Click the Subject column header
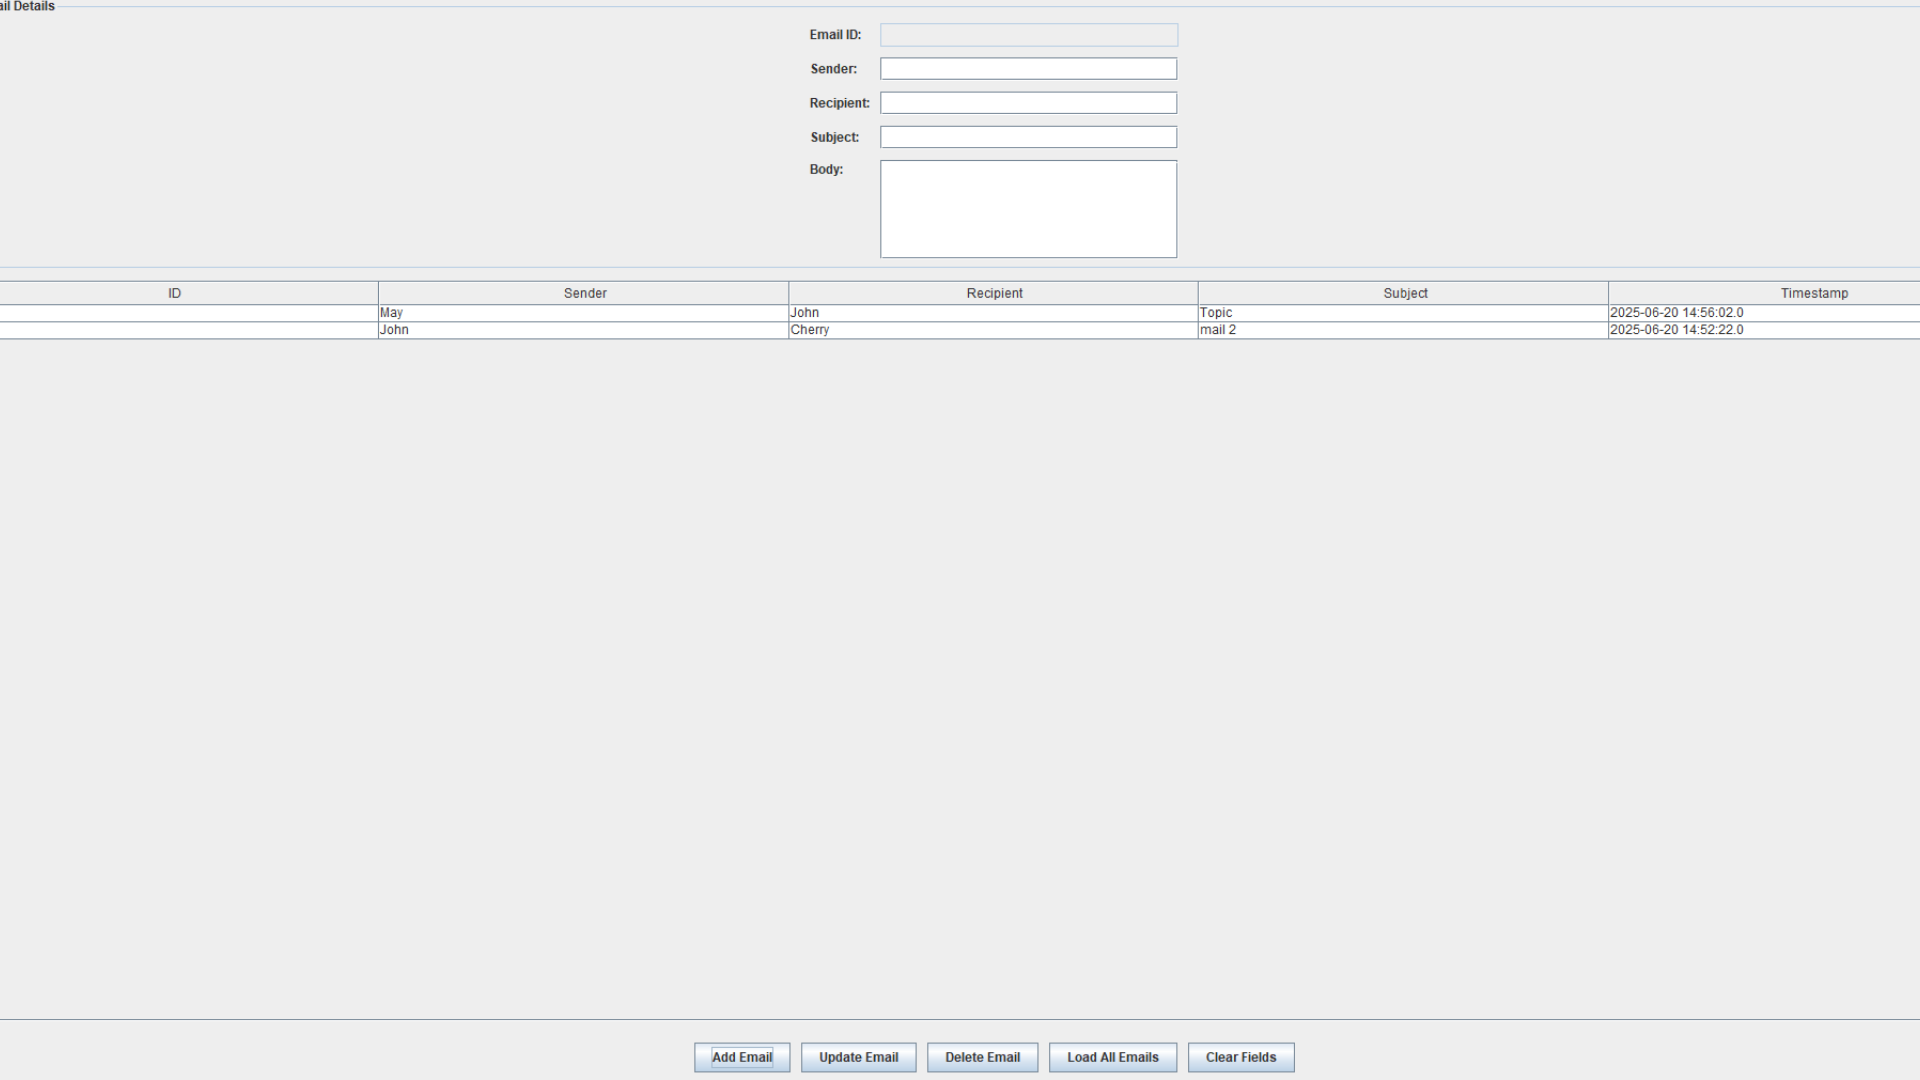This screenshot has width=1920, height=1080. click(1404, 293)
